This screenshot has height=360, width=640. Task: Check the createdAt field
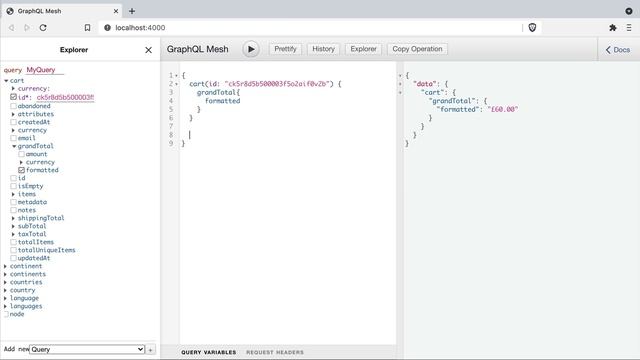(x=13, y=122)
